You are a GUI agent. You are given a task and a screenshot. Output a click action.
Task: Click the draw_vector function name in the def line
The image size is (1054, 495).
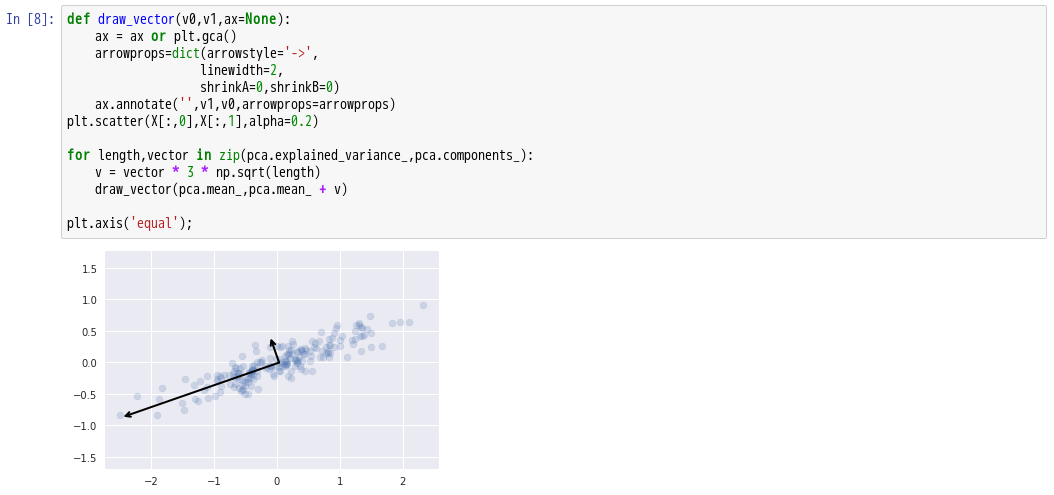pos(135,19)
